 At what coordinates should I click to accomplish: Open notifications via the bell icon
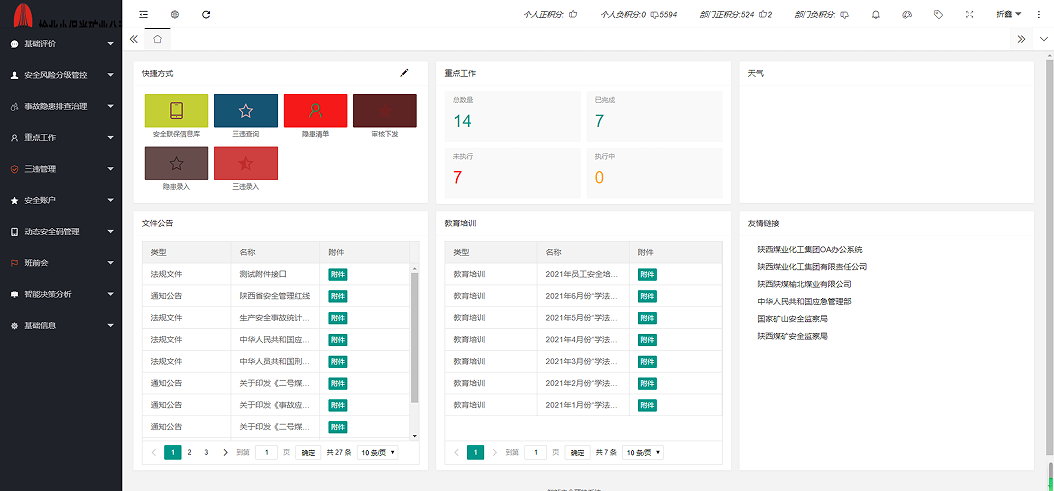(x=876, y=14)
